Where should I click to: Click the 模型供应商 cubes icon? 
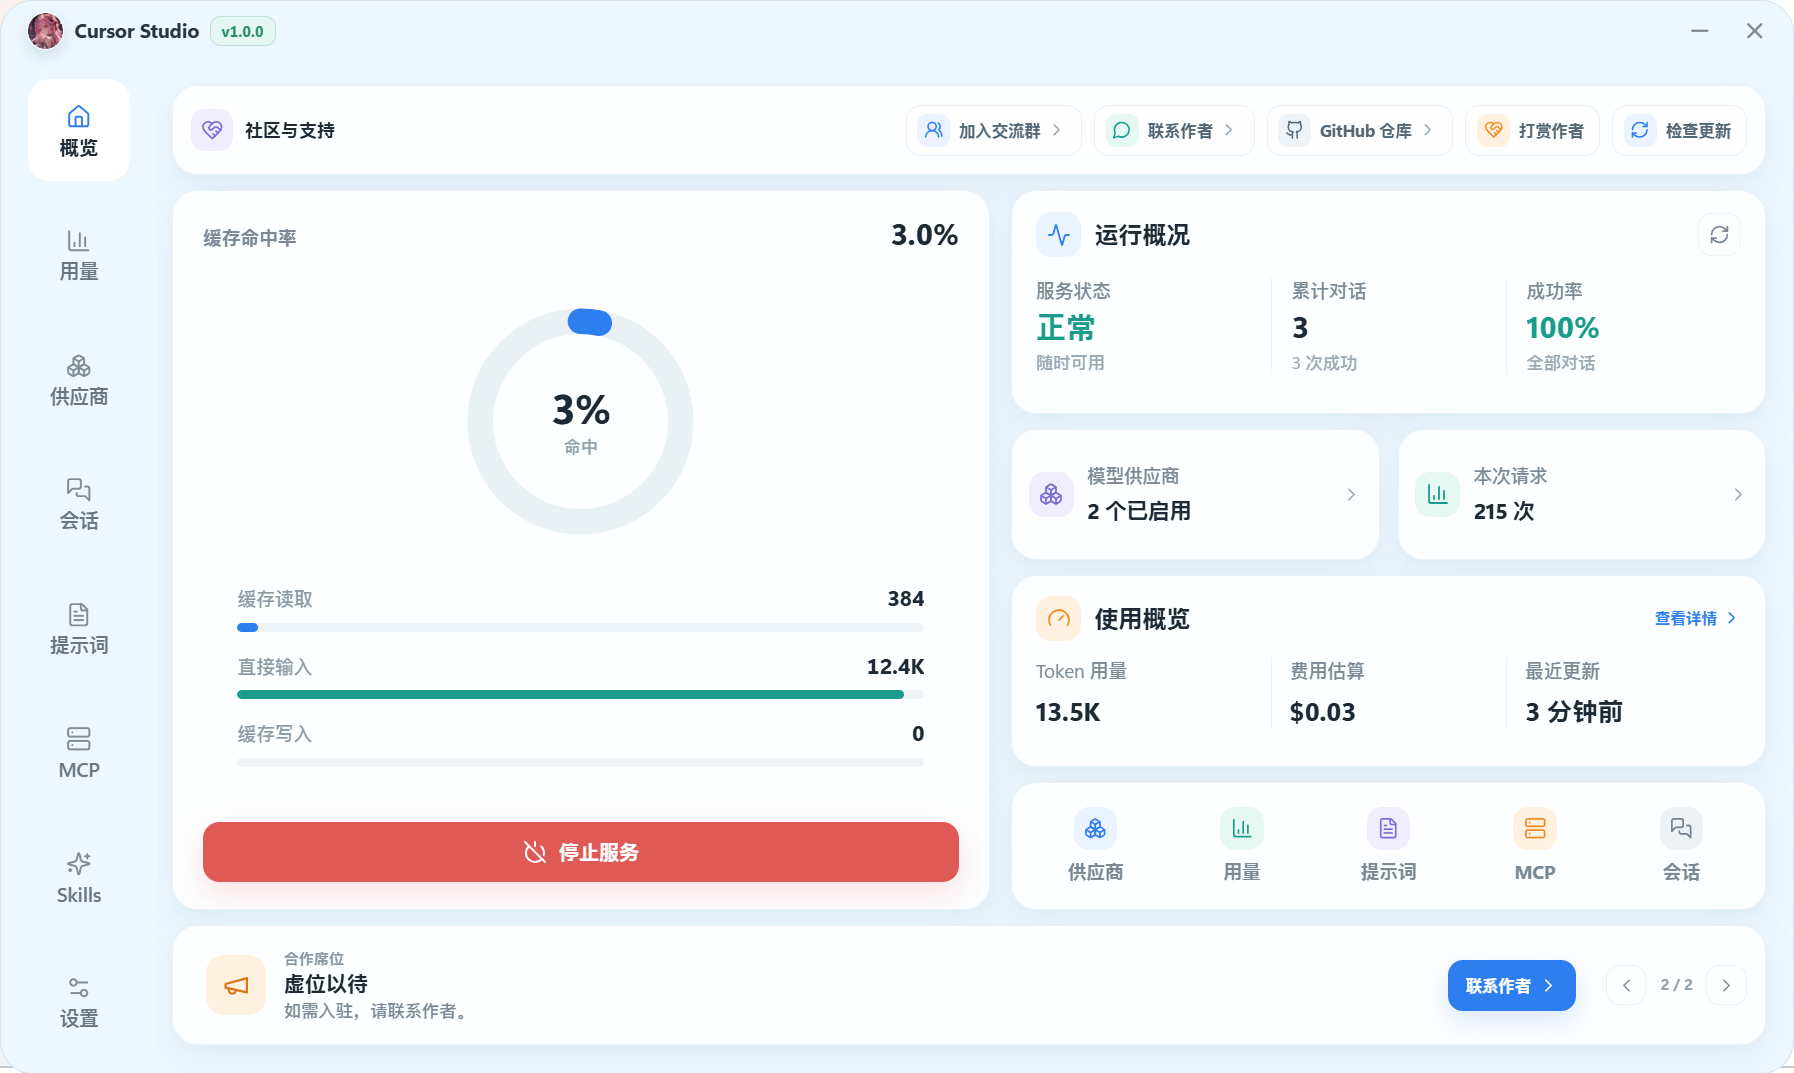[x=1051, y=494]
